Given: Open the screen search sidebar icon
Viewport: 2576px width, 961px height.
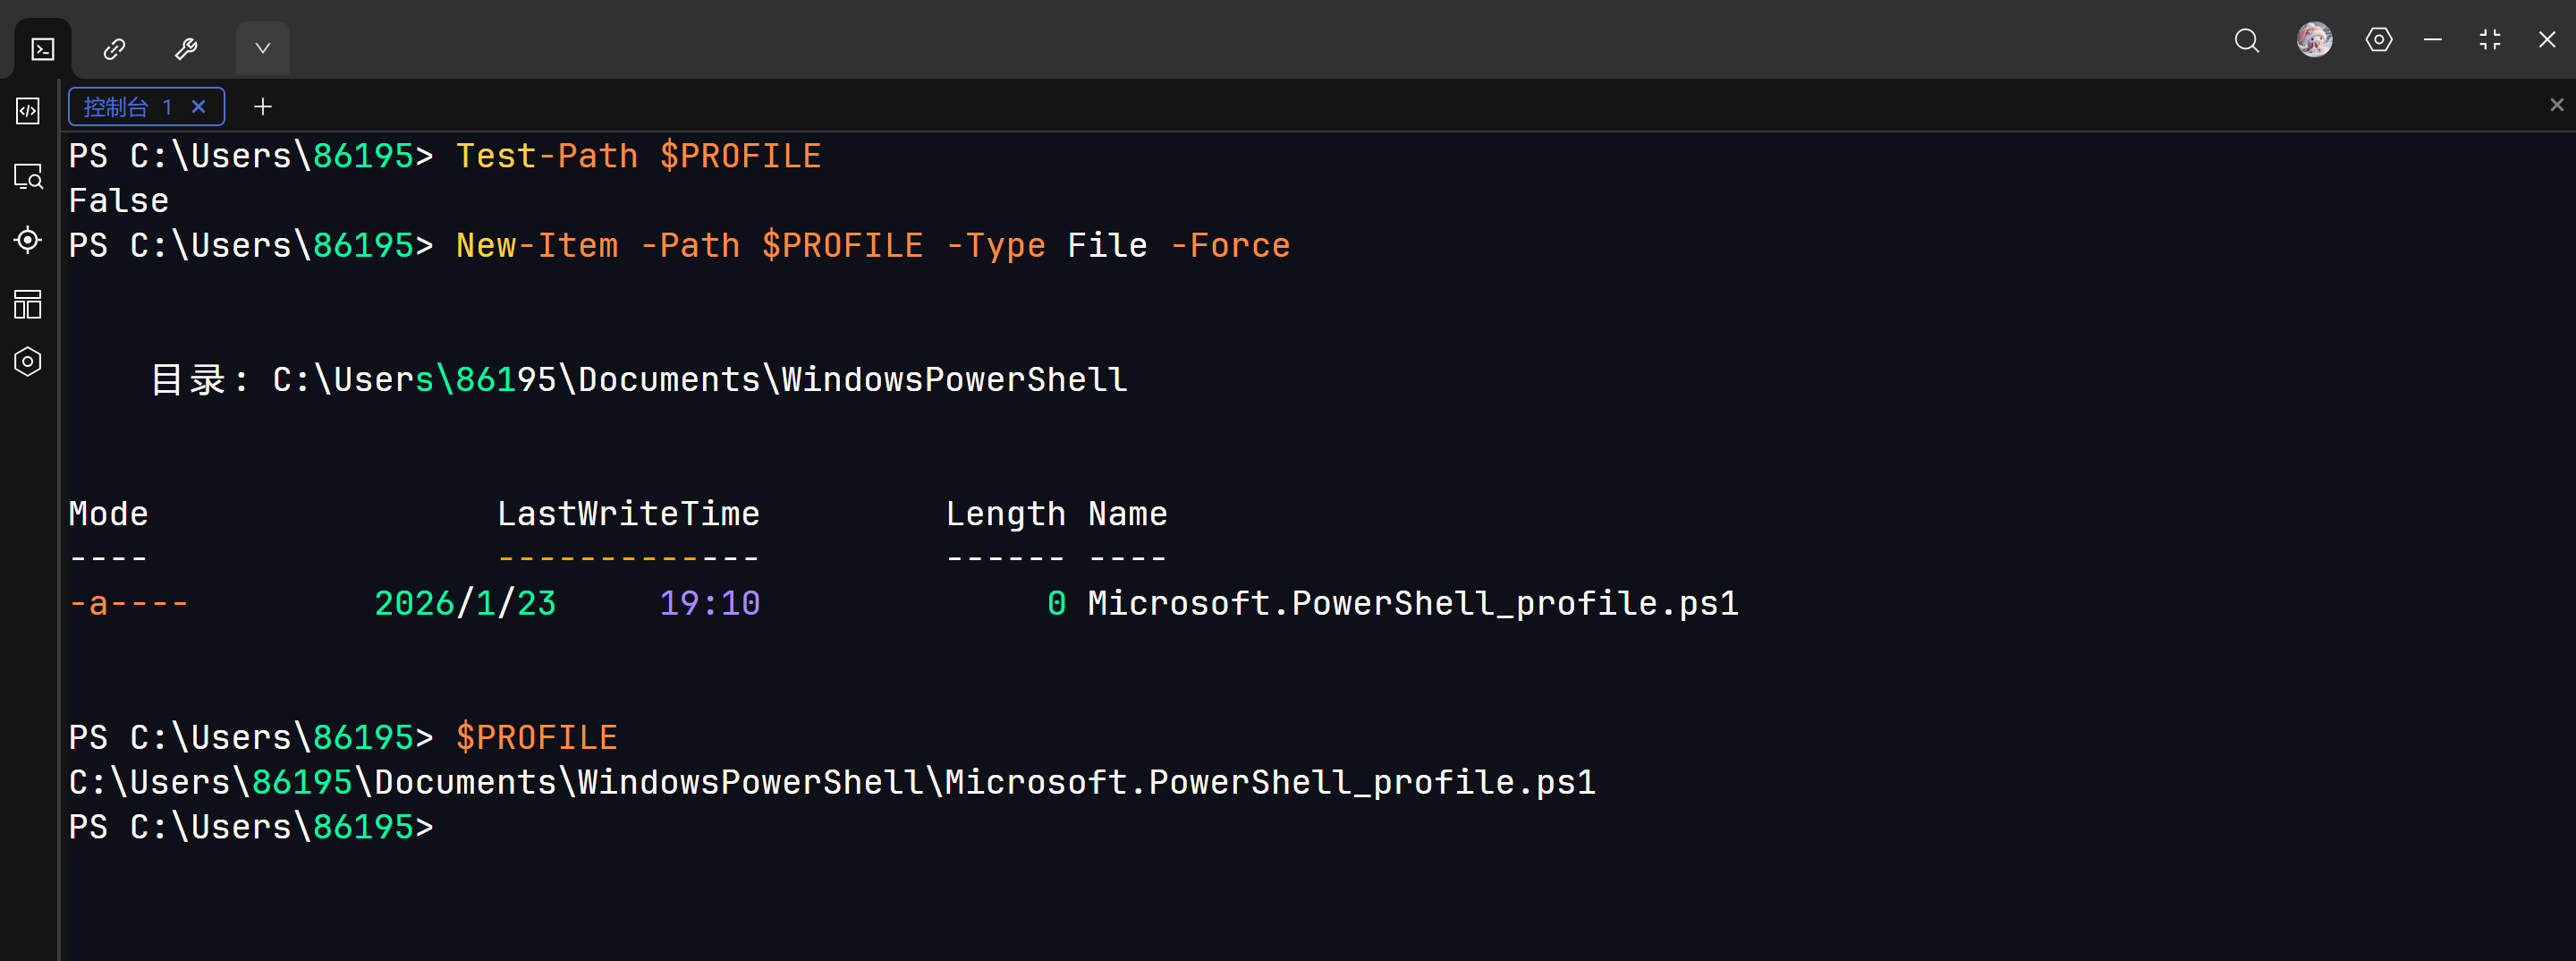Looking at the screenshot, I should tap(28, 177).
